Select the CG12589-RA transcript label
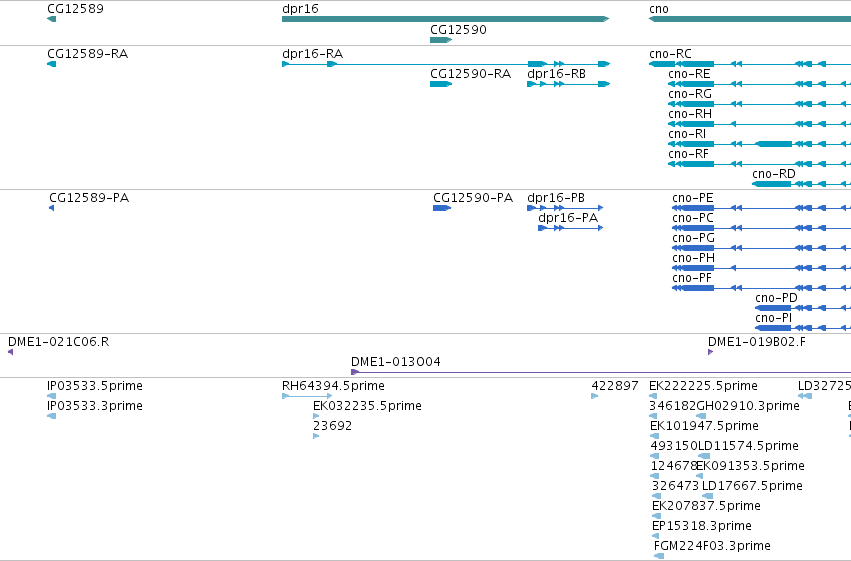 click(87, 54)
